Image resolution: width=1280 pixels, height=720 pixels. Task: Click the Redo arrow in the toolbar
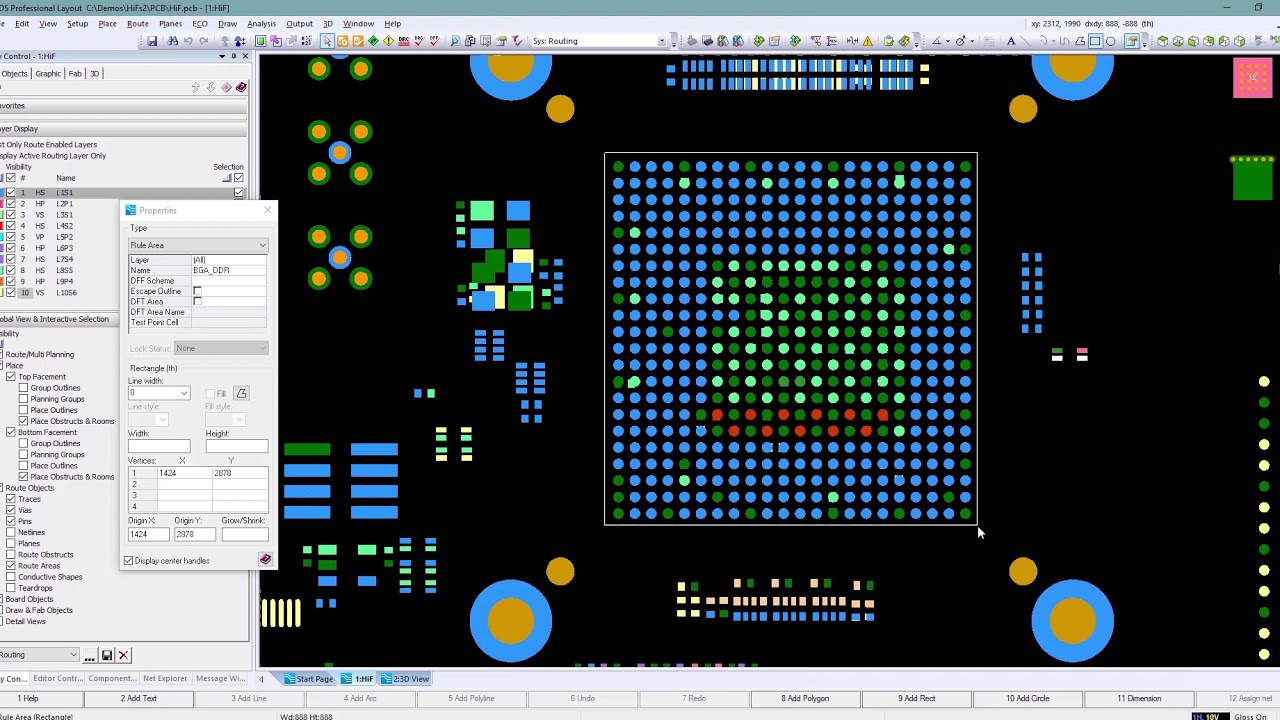point(204,41)
